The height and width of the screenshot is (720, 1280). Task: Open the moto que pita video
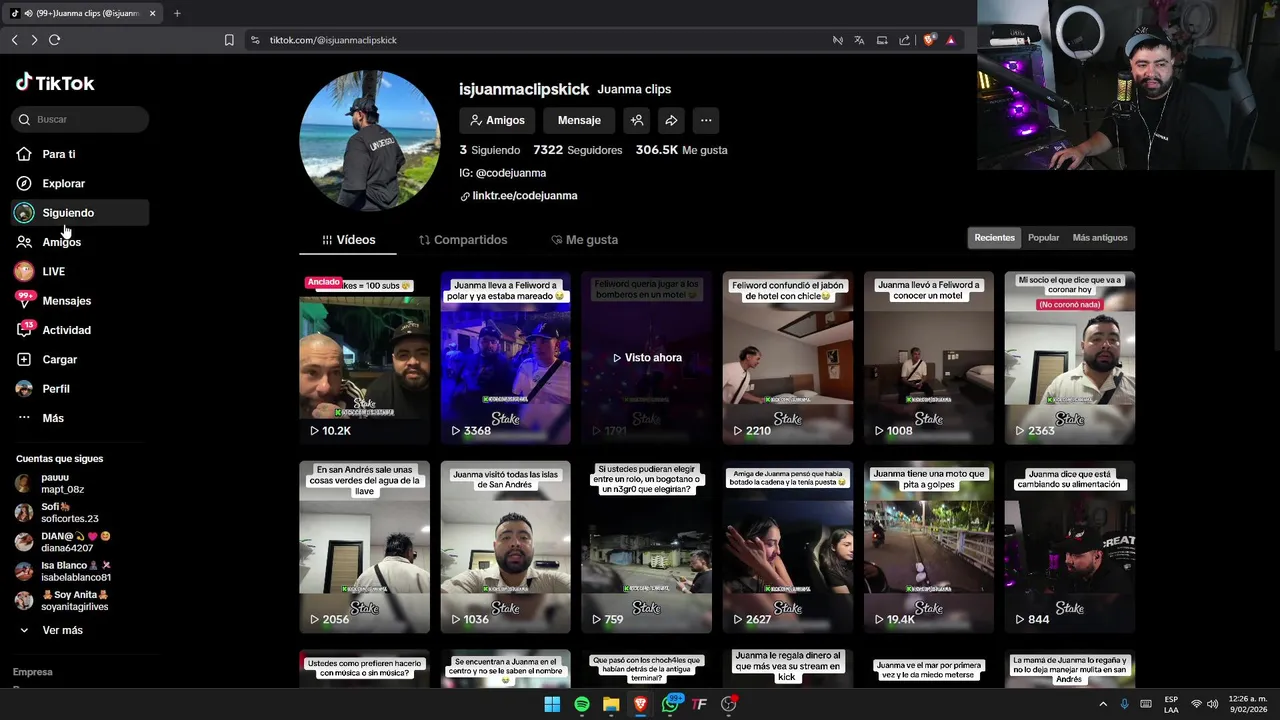(x=929, y=547)
